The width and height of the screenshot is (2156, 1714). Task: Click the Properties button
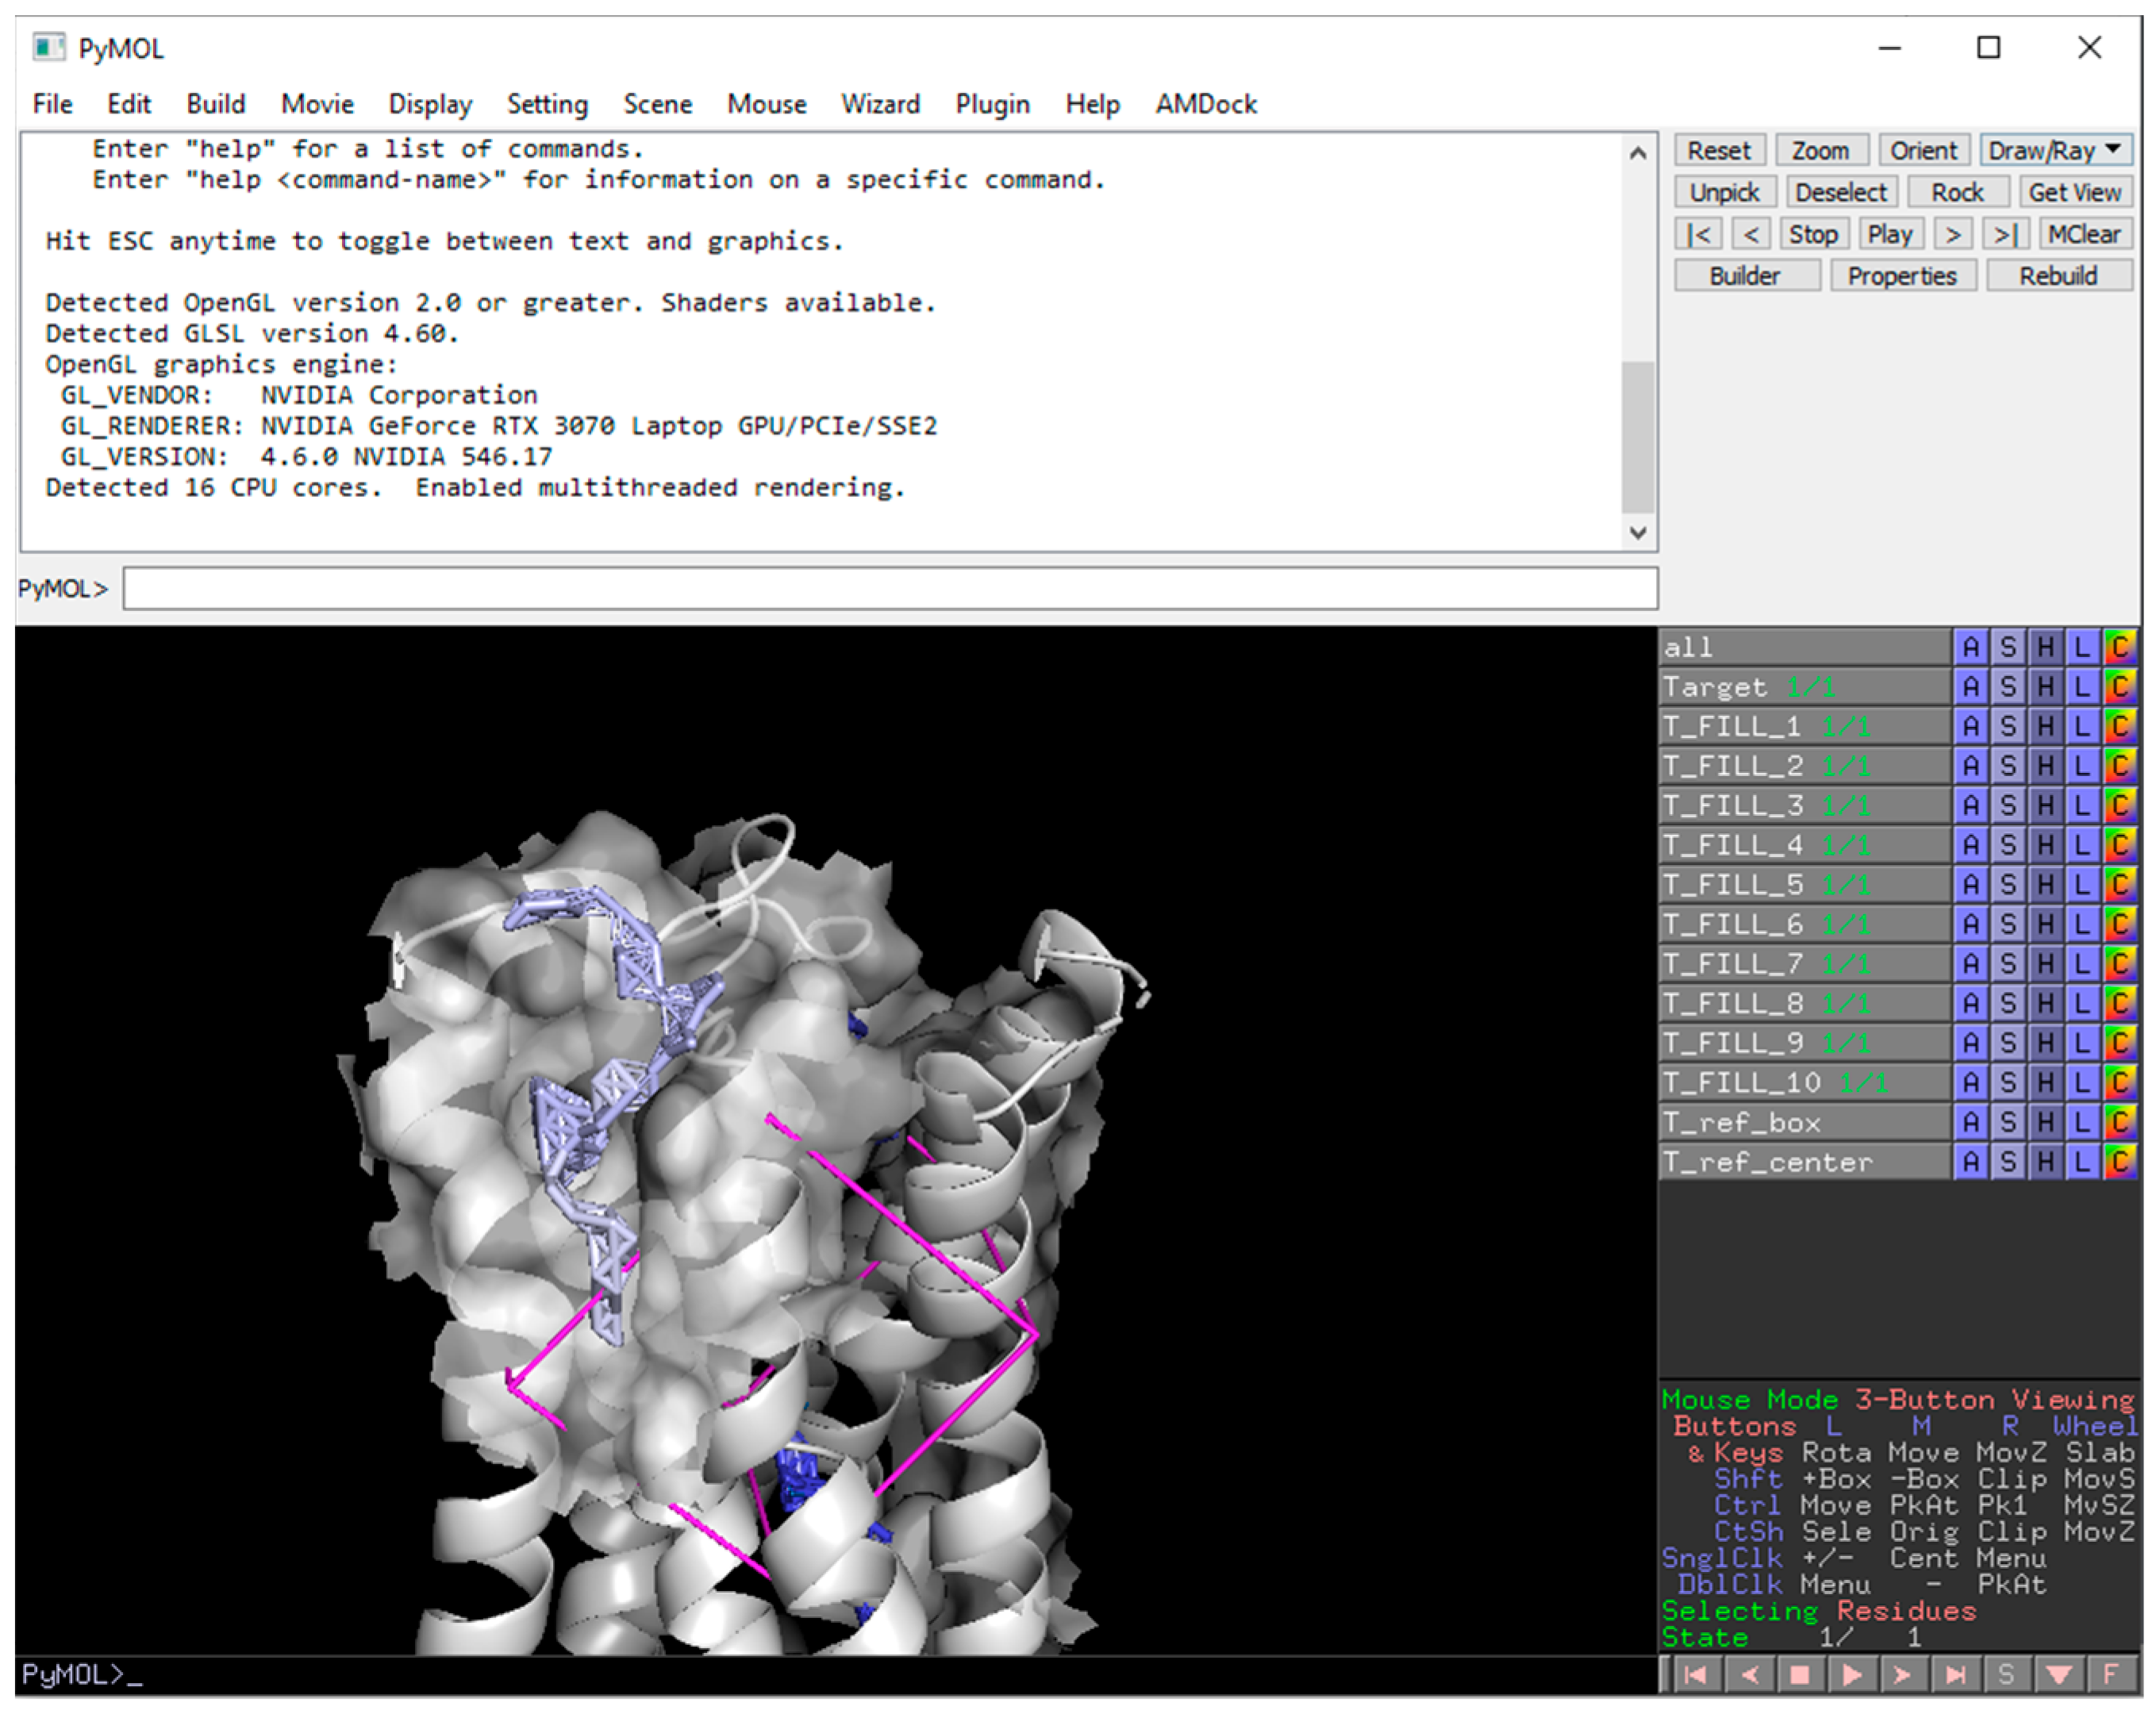pos(1902,276)
